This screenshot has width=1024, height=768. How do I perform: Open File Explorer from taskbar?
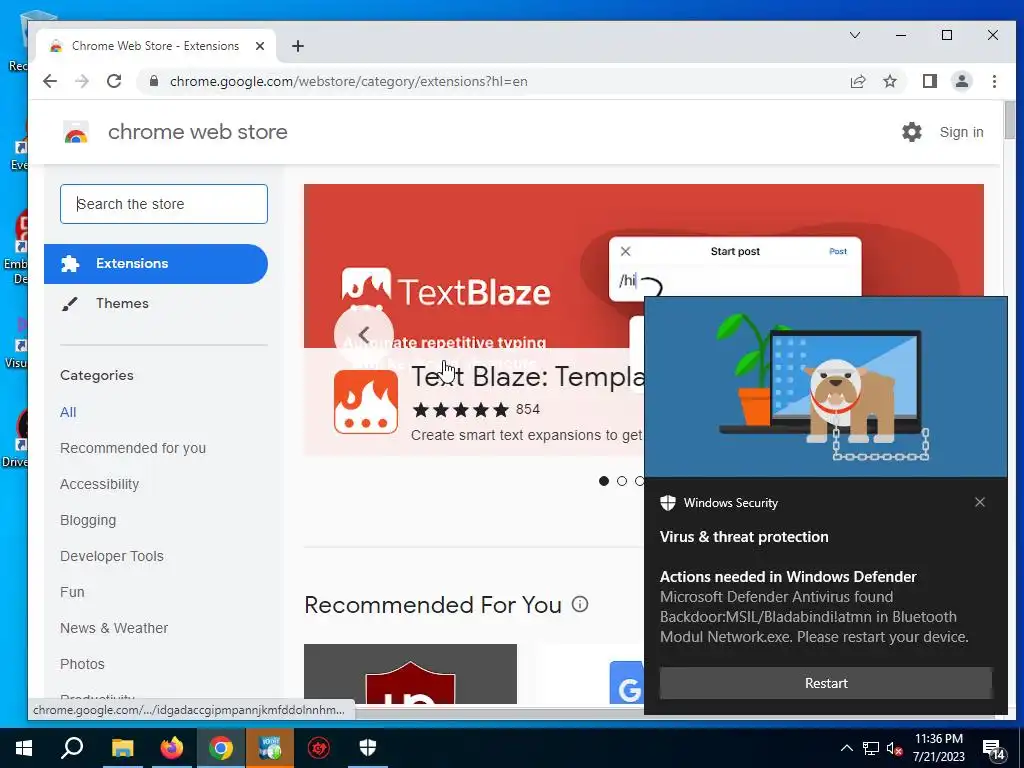click(x=122, y=748)
